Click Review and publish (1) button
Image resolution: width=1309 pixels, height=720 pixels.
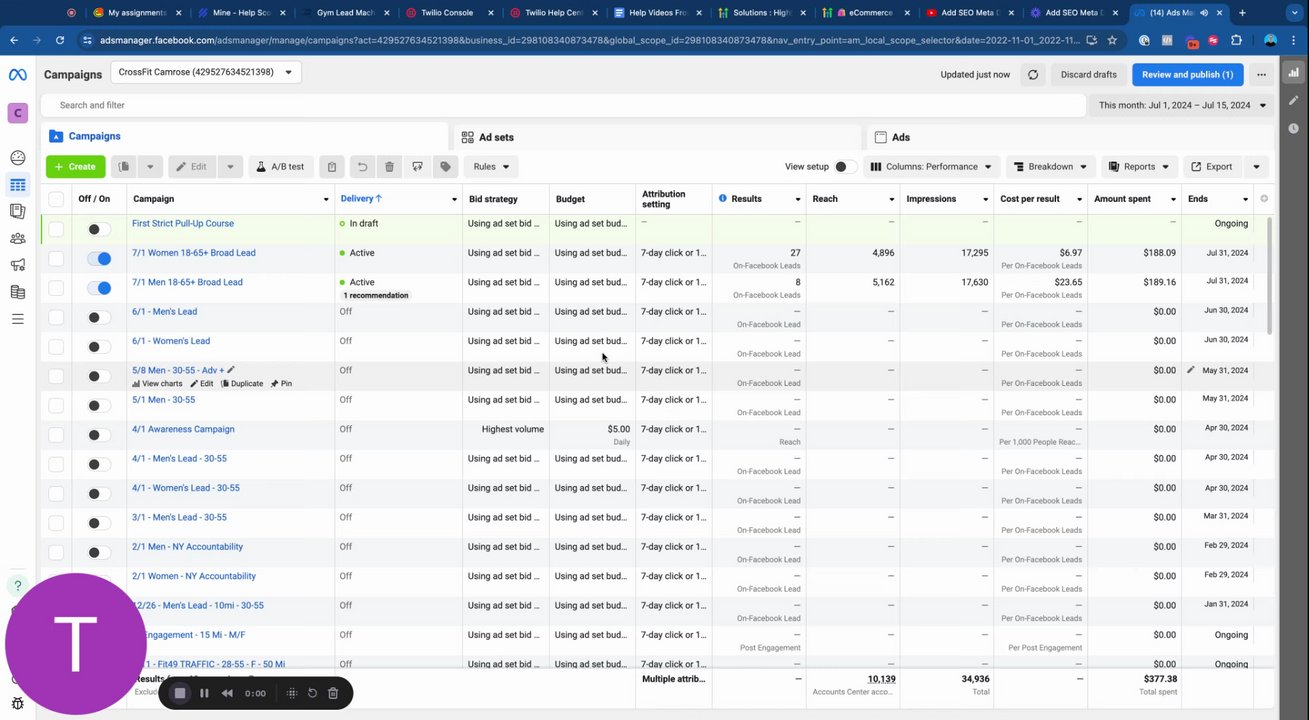[x=1187, y=75]
